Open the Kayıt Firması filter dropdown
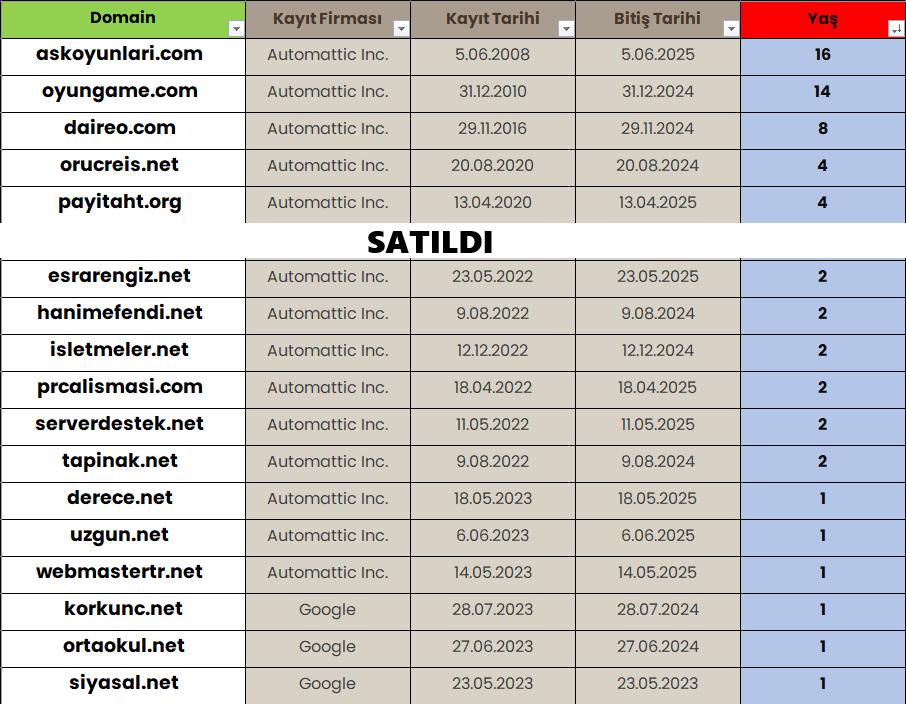906x704 pixels. click(x=401, y=28)
